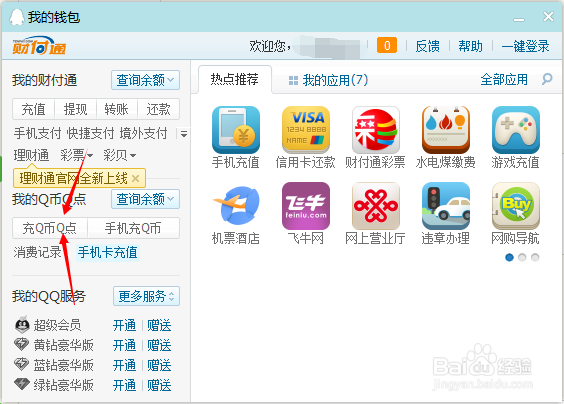564x404 pixels.
Task: Open 快捷支付 quick payment link
Action: coord(90,133)
